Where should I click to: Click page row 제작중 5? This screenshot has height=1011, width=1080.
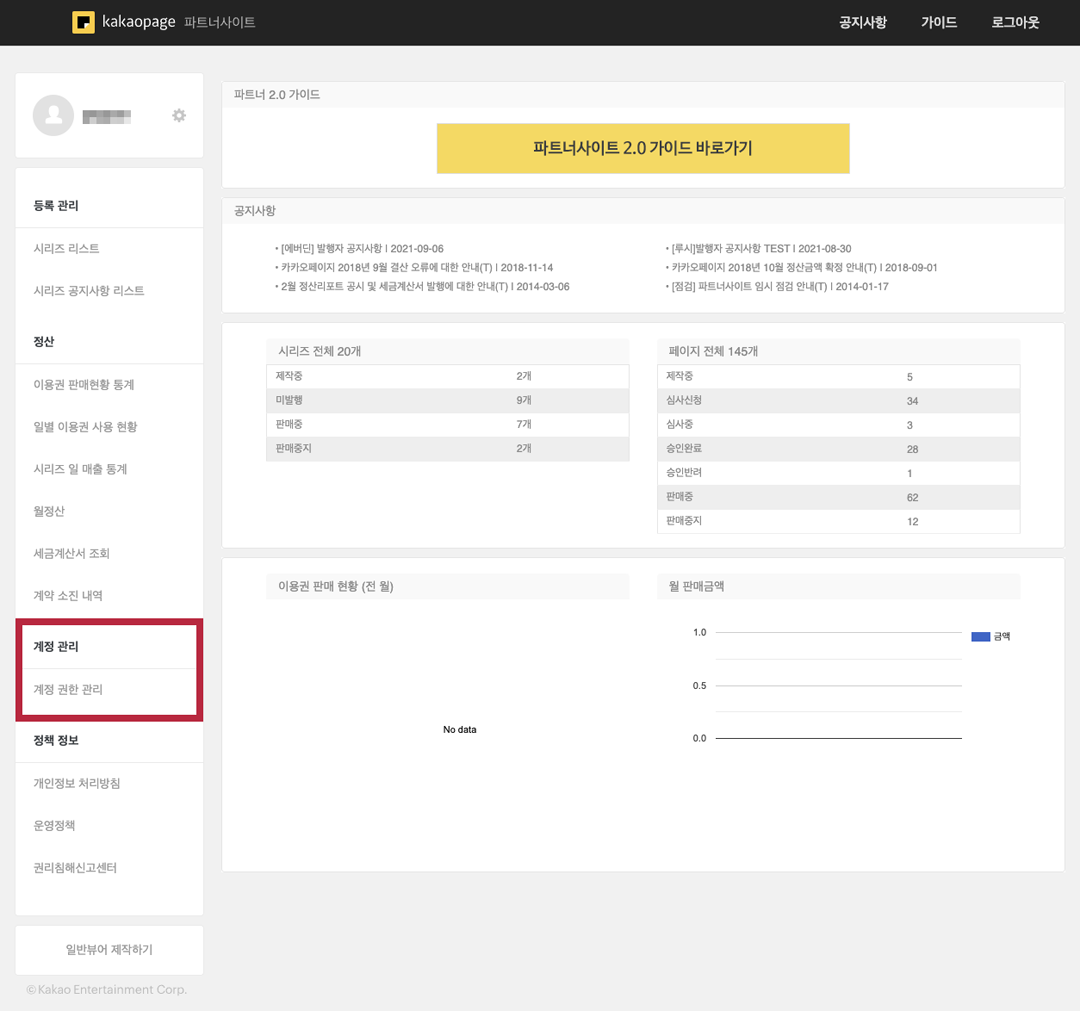pyautogui.click(x=838, y=377)
